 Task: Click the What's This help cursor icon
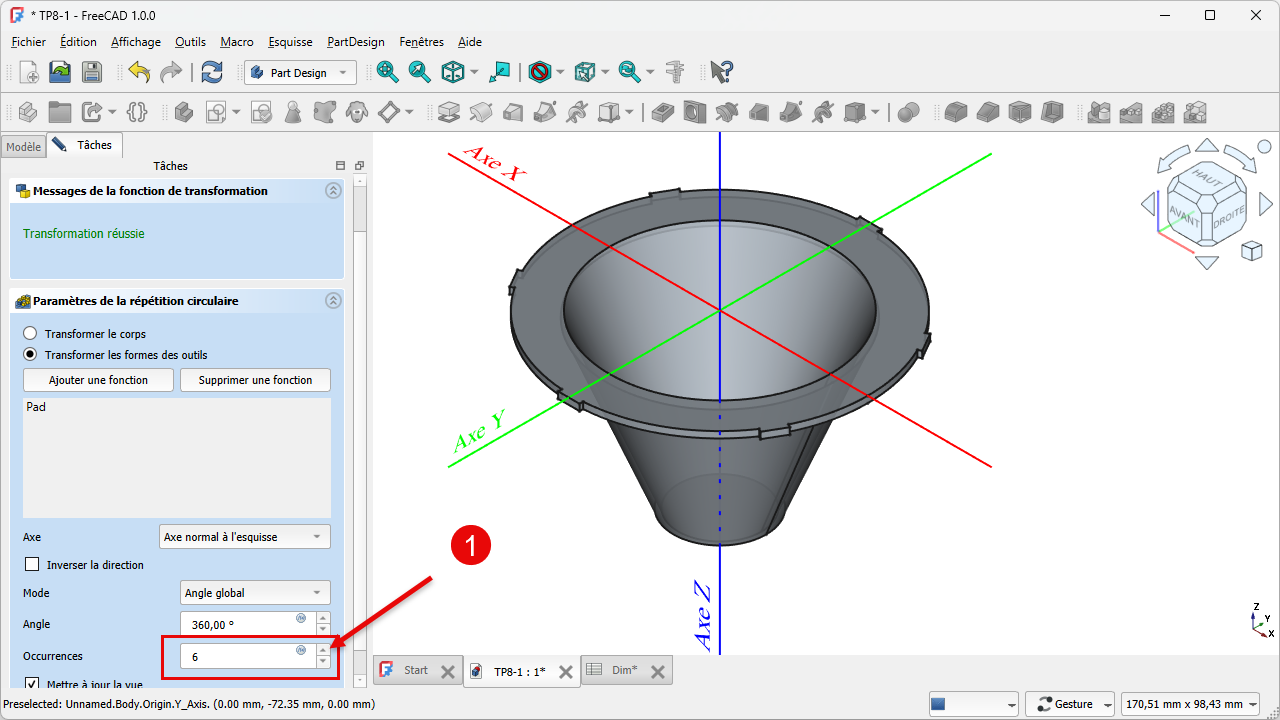[x=722, y=72]
